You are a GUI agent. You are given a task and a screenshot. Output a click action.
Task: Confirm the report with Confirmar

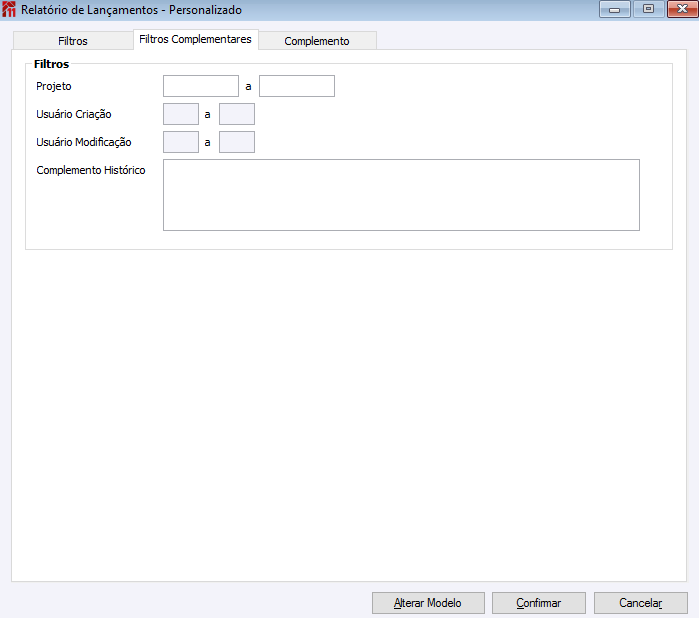tap(539, 603)
